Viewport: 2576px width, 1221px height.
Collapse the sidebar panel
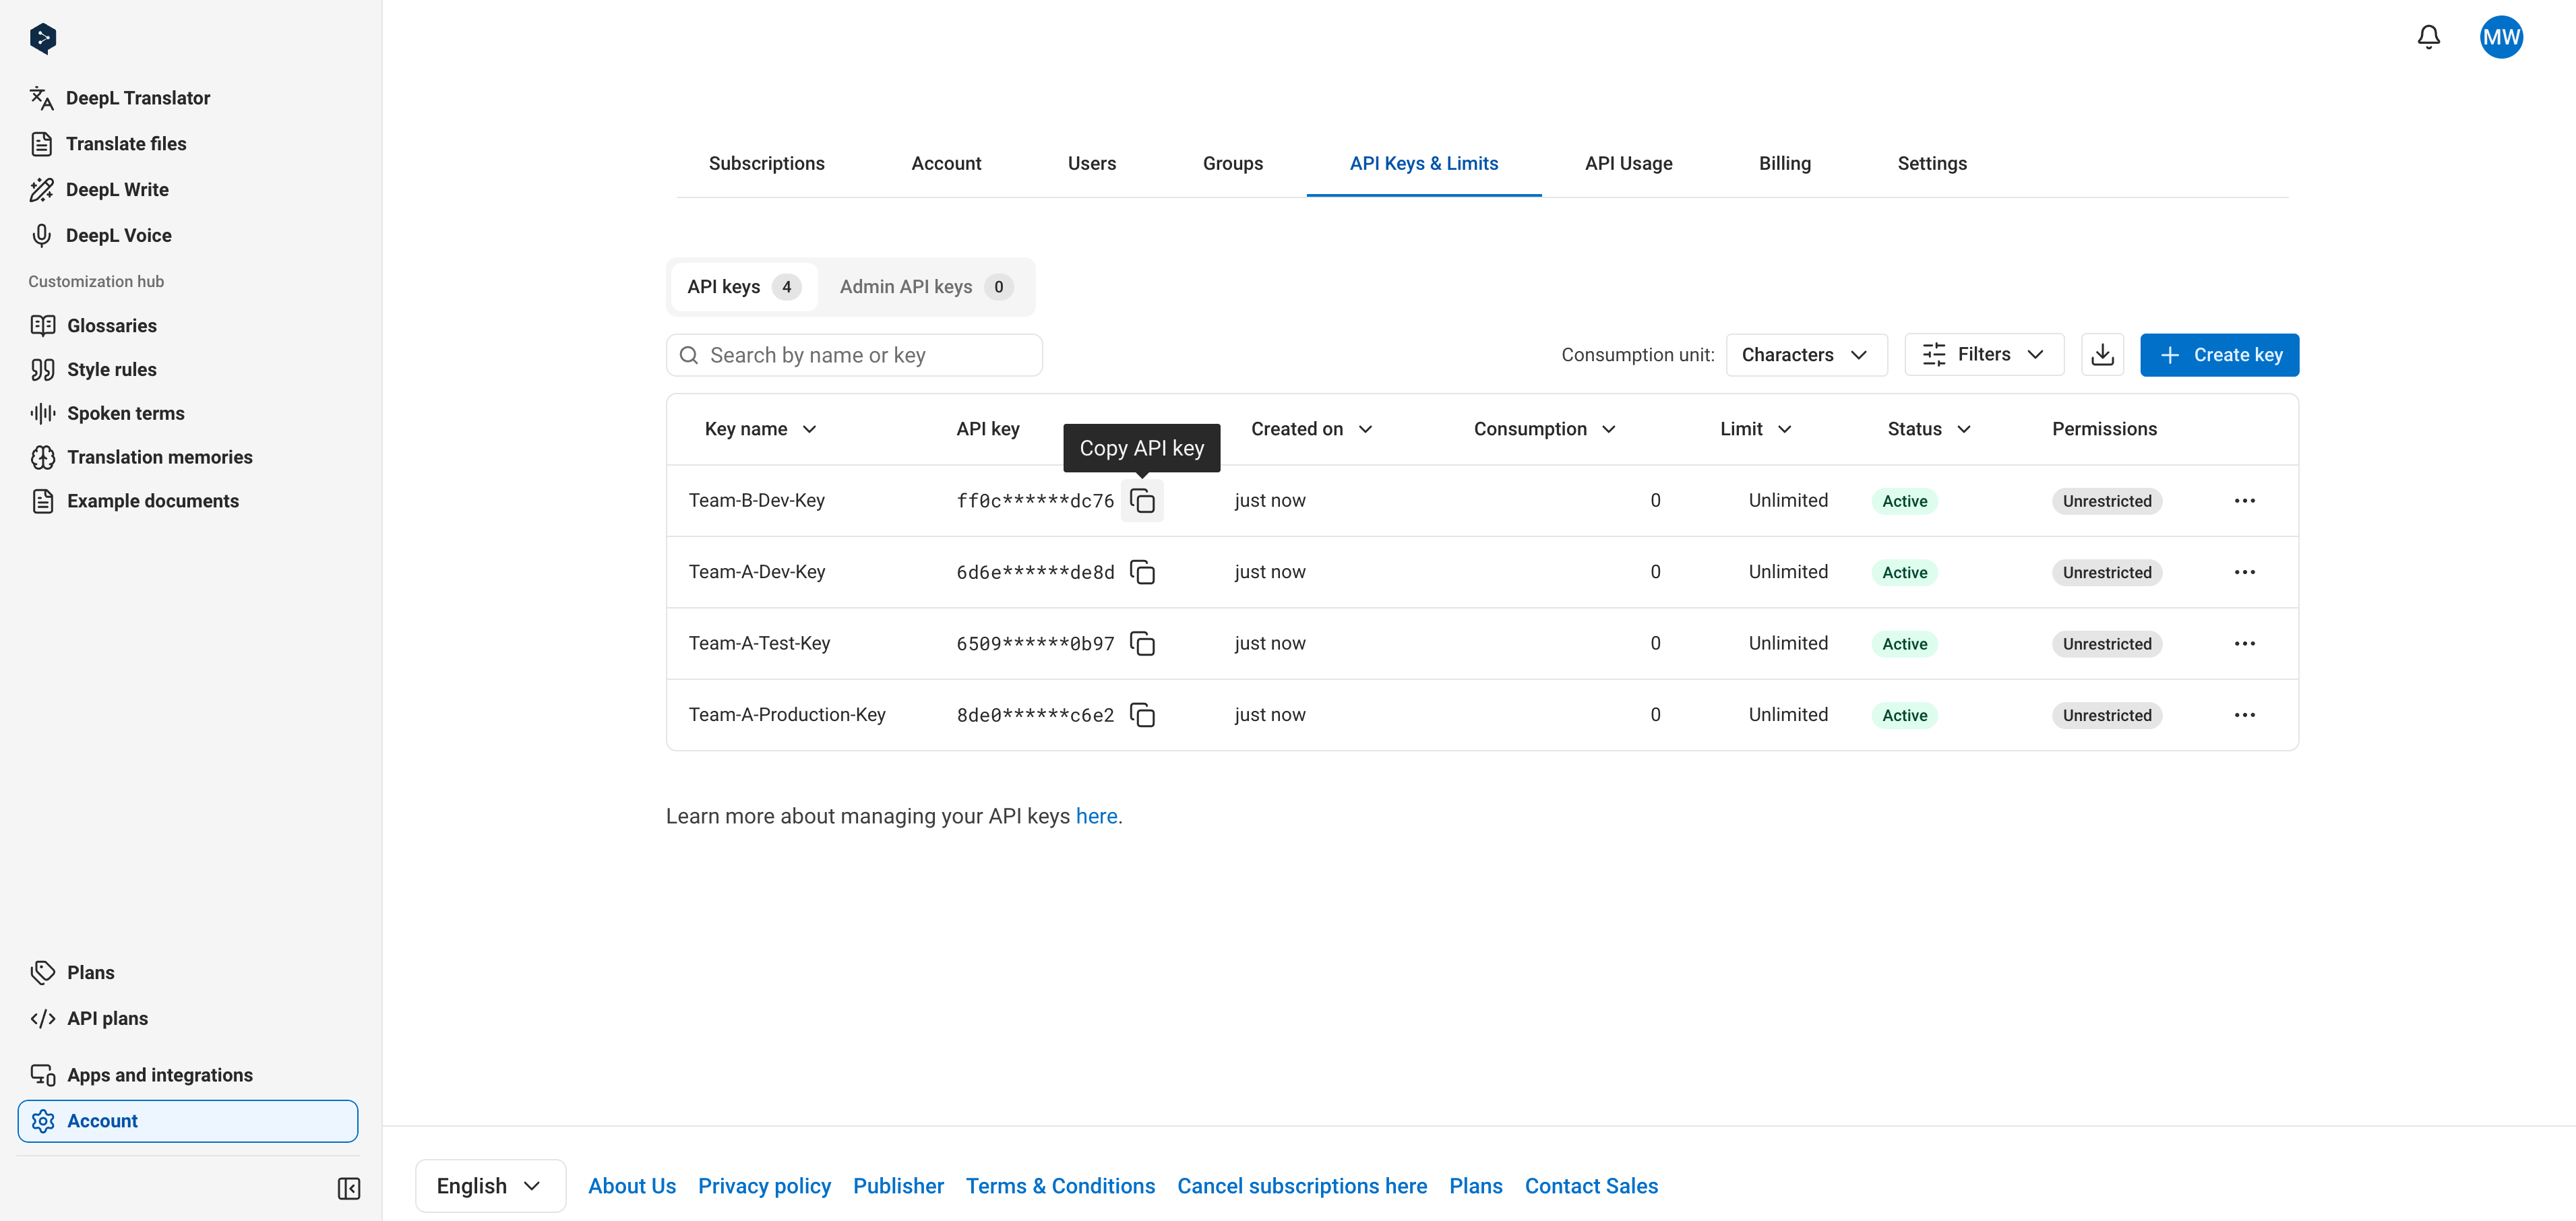click(x=349, y=1188)
